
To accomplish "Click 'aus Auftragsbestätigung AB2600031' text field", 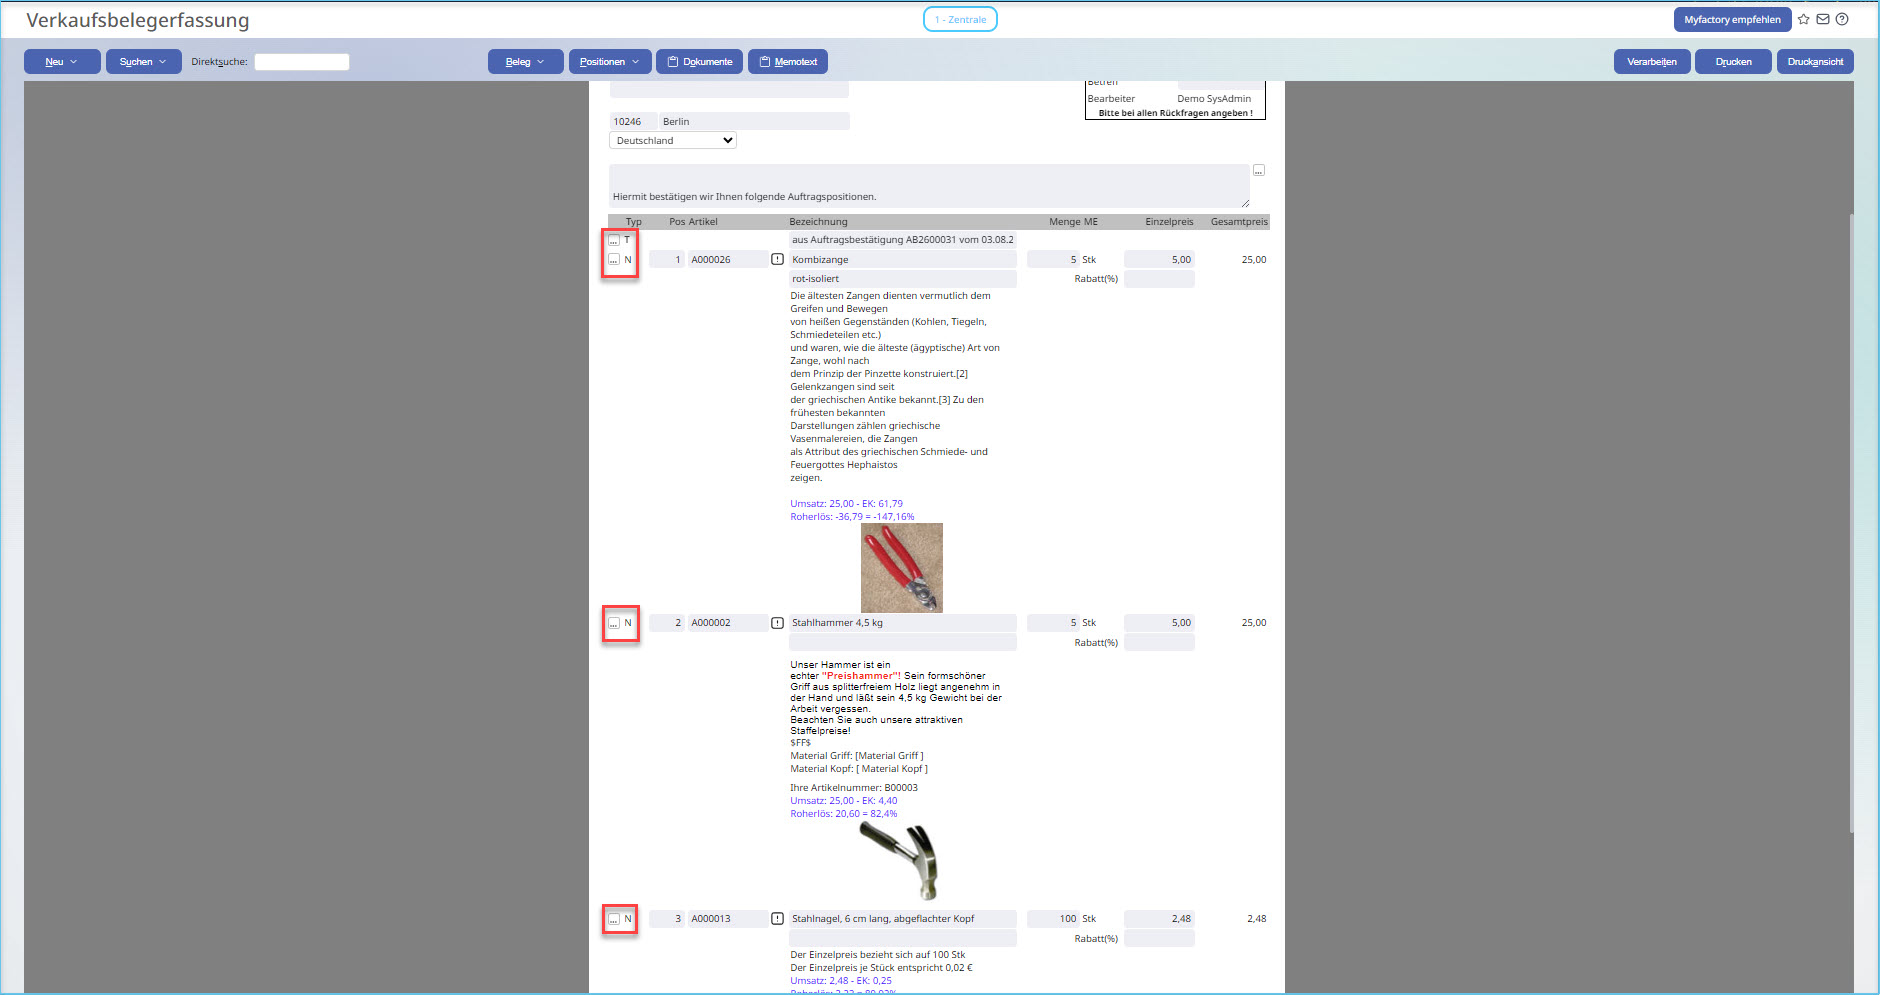I will tap(903, 240).
